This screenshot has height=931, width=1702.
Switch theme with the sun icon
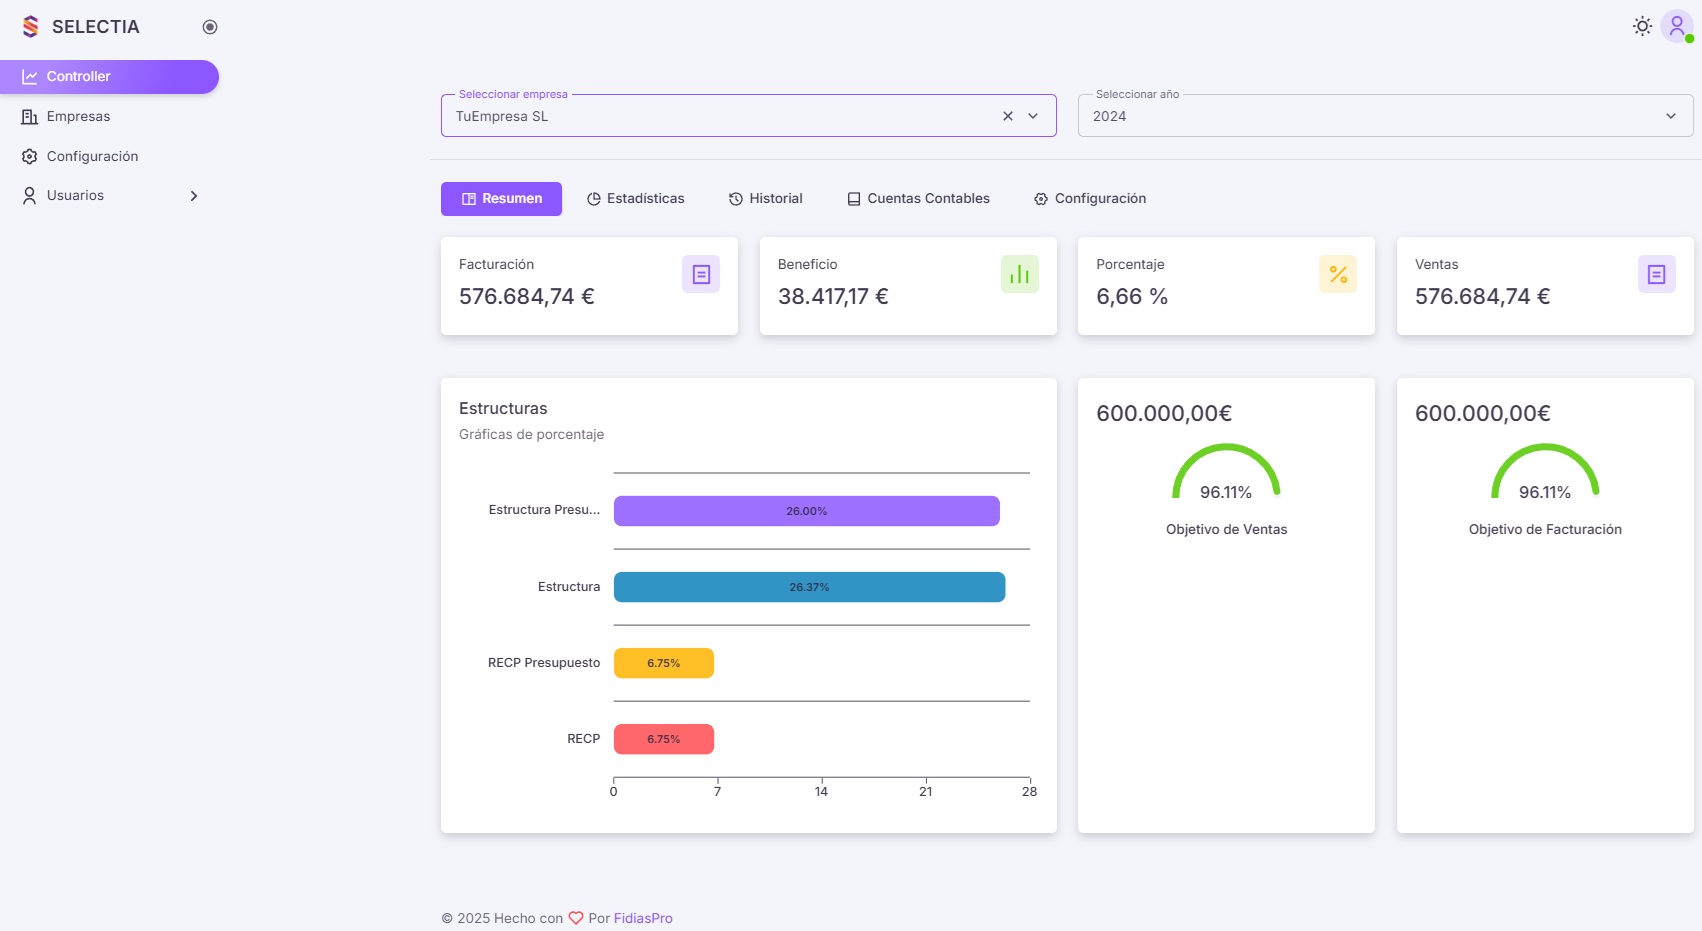(x=1642, y=27)
